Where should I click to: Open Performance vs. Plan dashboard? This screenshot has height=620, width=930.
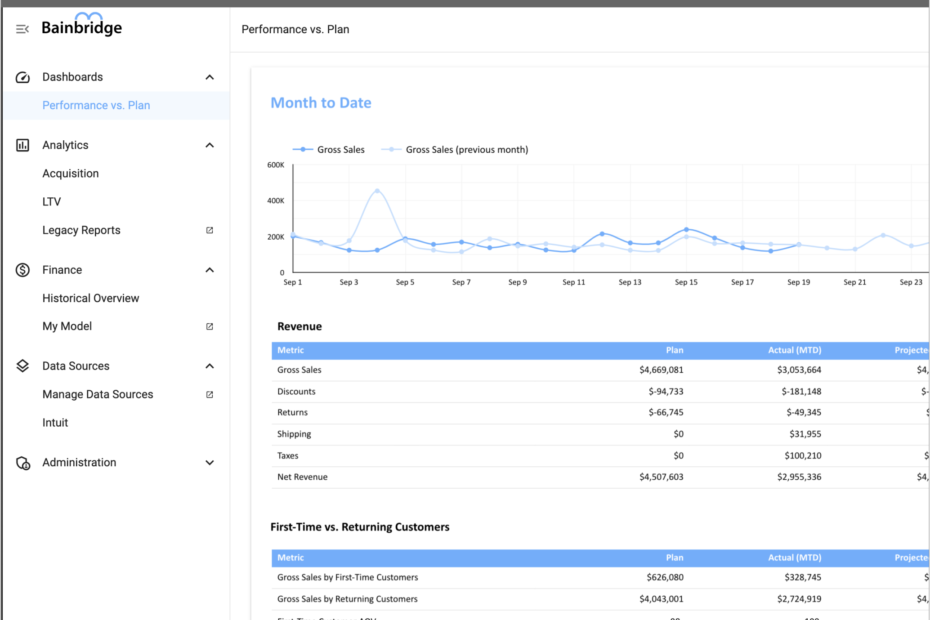[96, 105]
